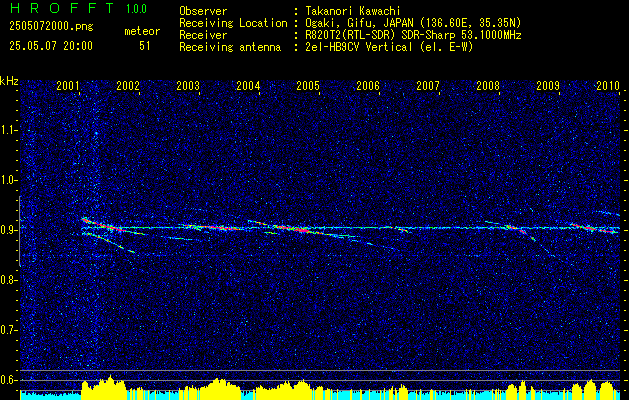
Task: Click the gray frequency range bracket beside 0.9
Action: [x=20, y=231]
